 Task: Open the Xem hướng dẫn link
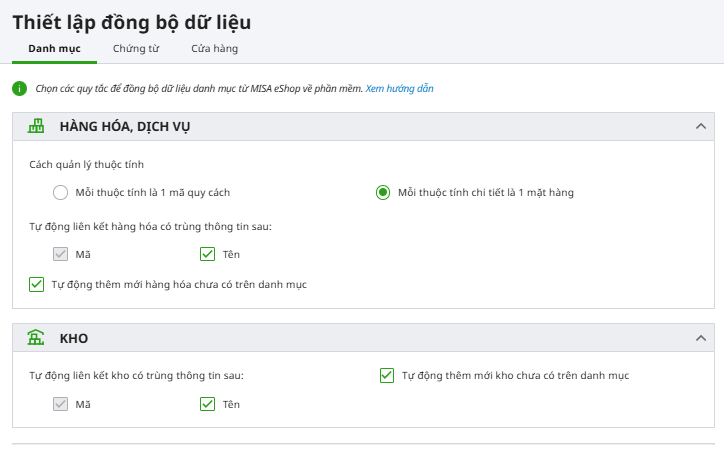click(399, 88)
